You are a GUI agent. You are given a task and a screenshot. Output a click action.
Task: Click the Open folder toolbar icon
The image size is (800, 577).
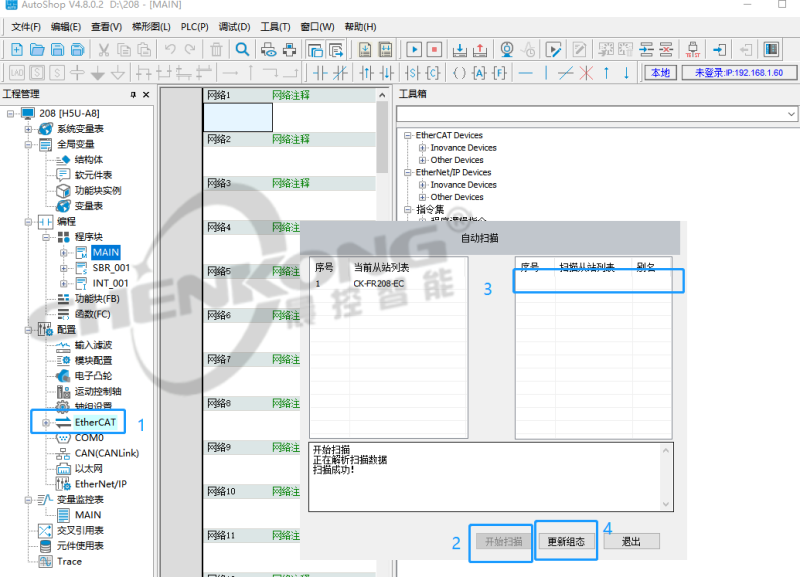(x=37, y=49)
